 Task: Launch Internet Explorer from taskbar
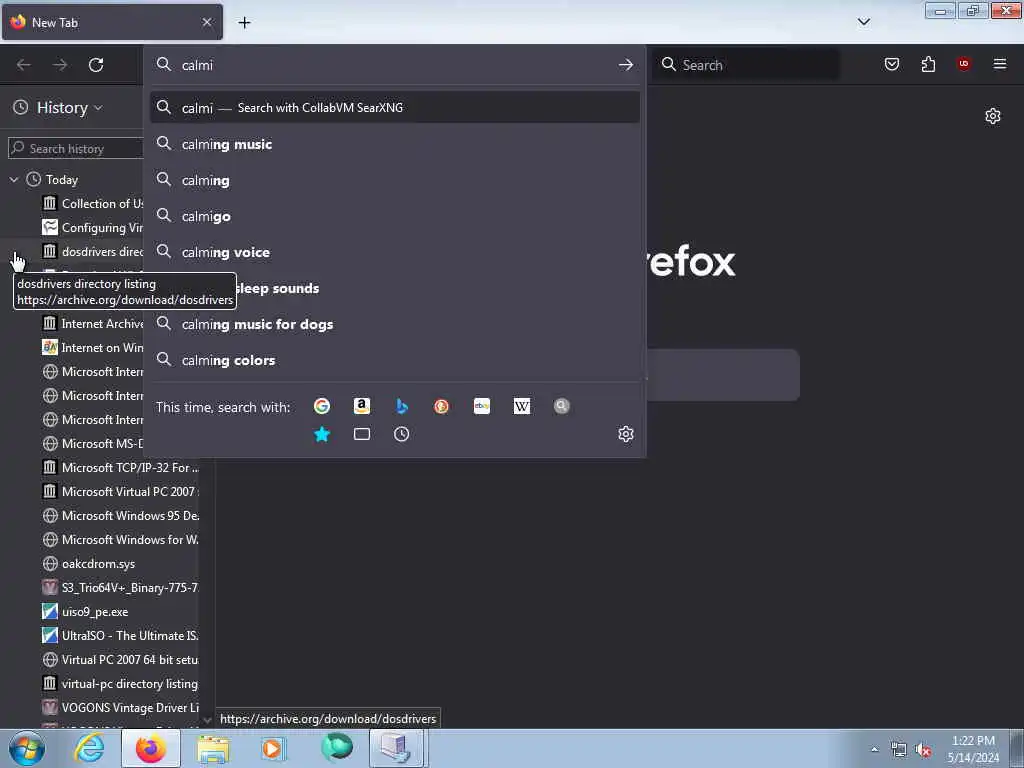(x=89, y=748)
